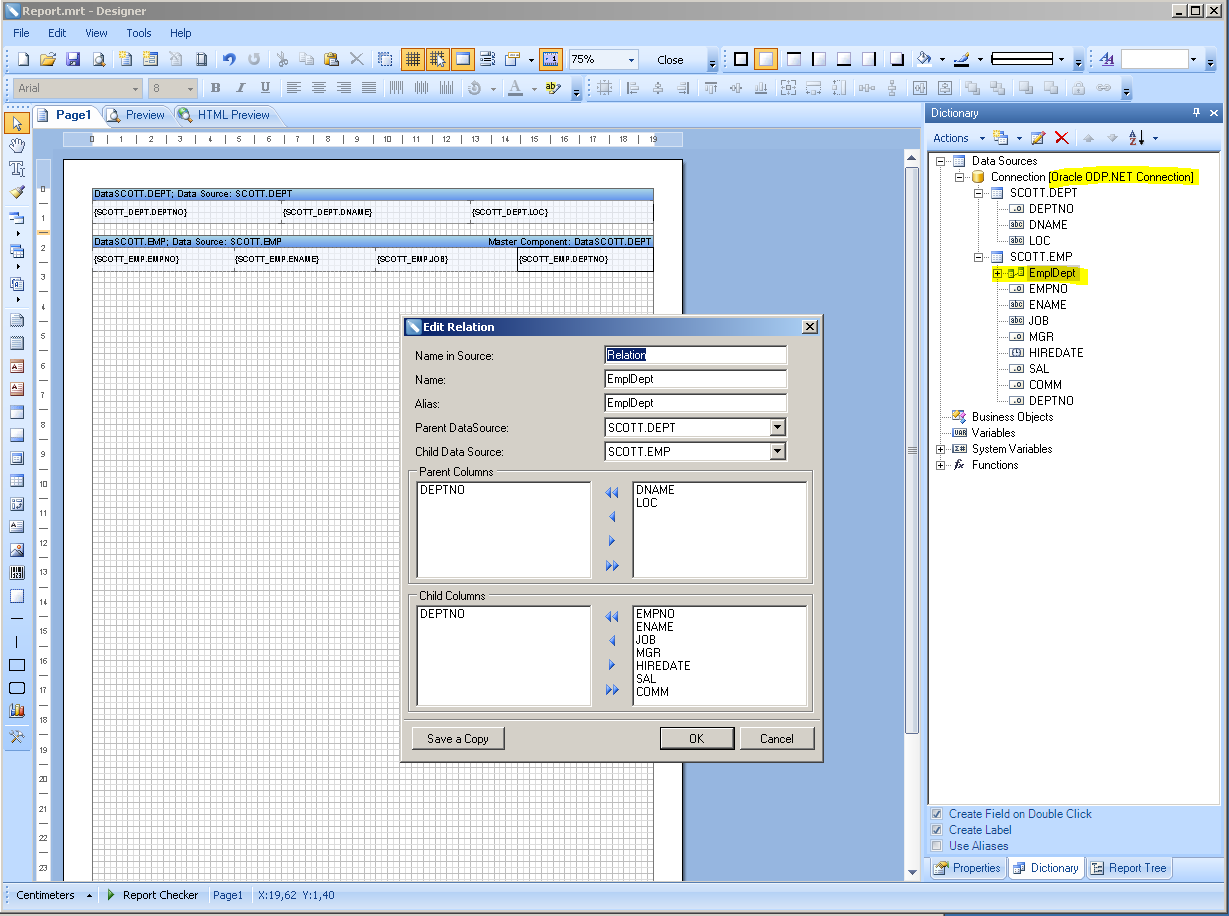The height and width of the screenshot is (916, 1229).
Task: Select the Text editing tool in toolbox
Action: [17, 169]
